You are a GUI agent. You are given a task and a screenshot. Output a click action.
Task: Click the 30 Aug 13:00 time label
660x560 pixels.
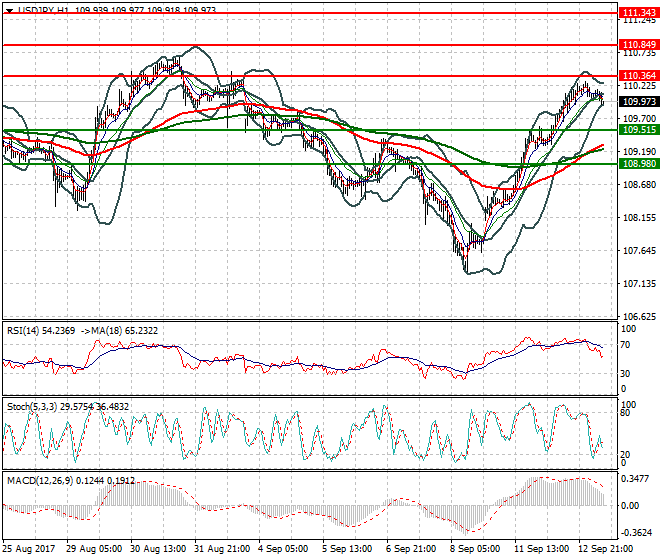[158, 549]
